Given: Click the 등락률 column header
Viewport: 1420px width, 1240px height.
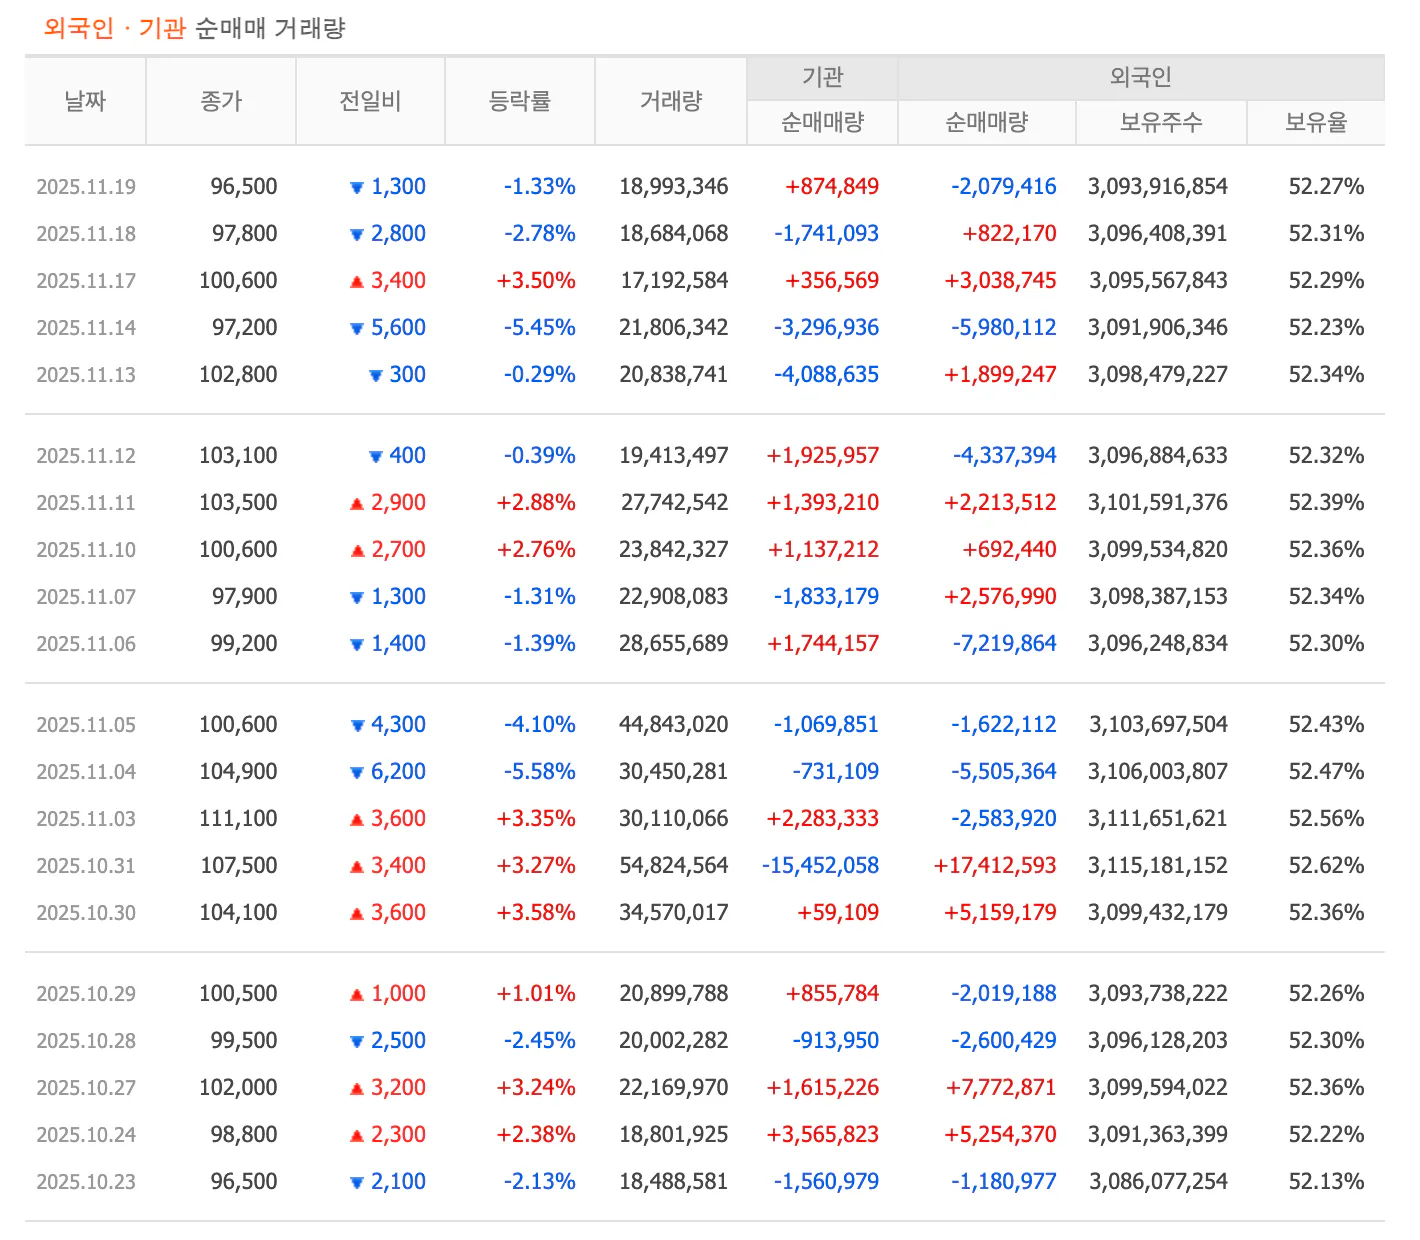Looking at the screenshot, I should 520,101.
